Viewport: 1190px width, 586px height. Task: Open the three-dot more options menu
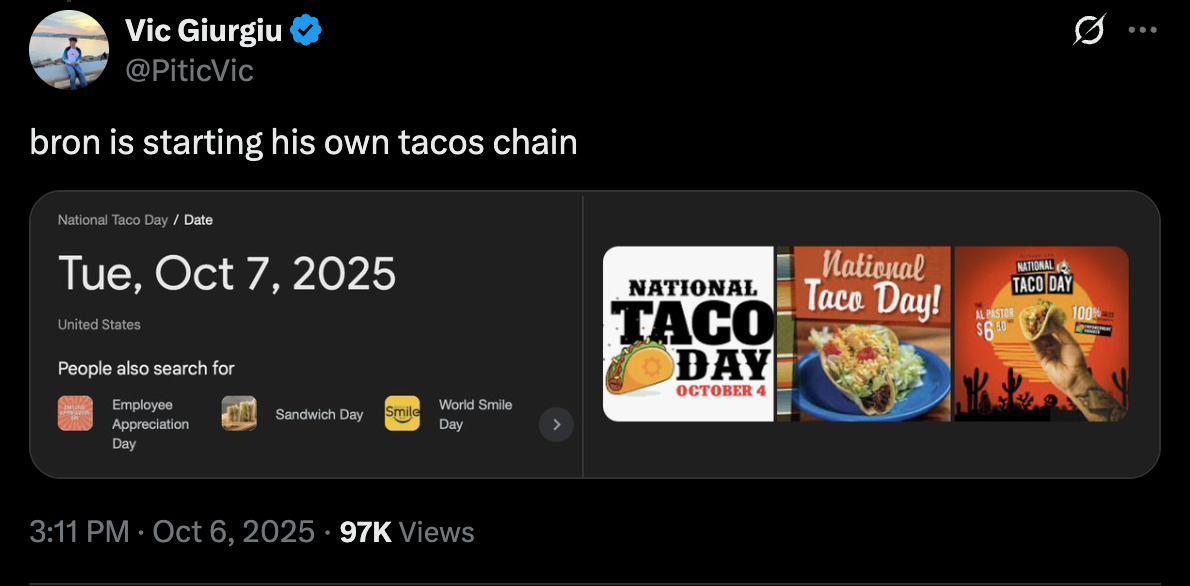tap(1141, 30)
